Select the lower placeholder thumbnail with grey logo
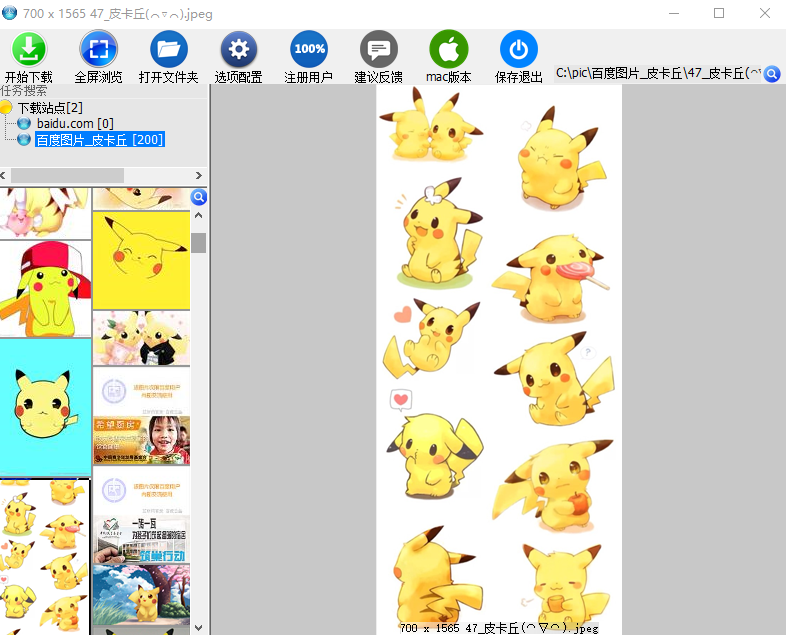Viewport: 786px width, 635px height. click(141, 490)
